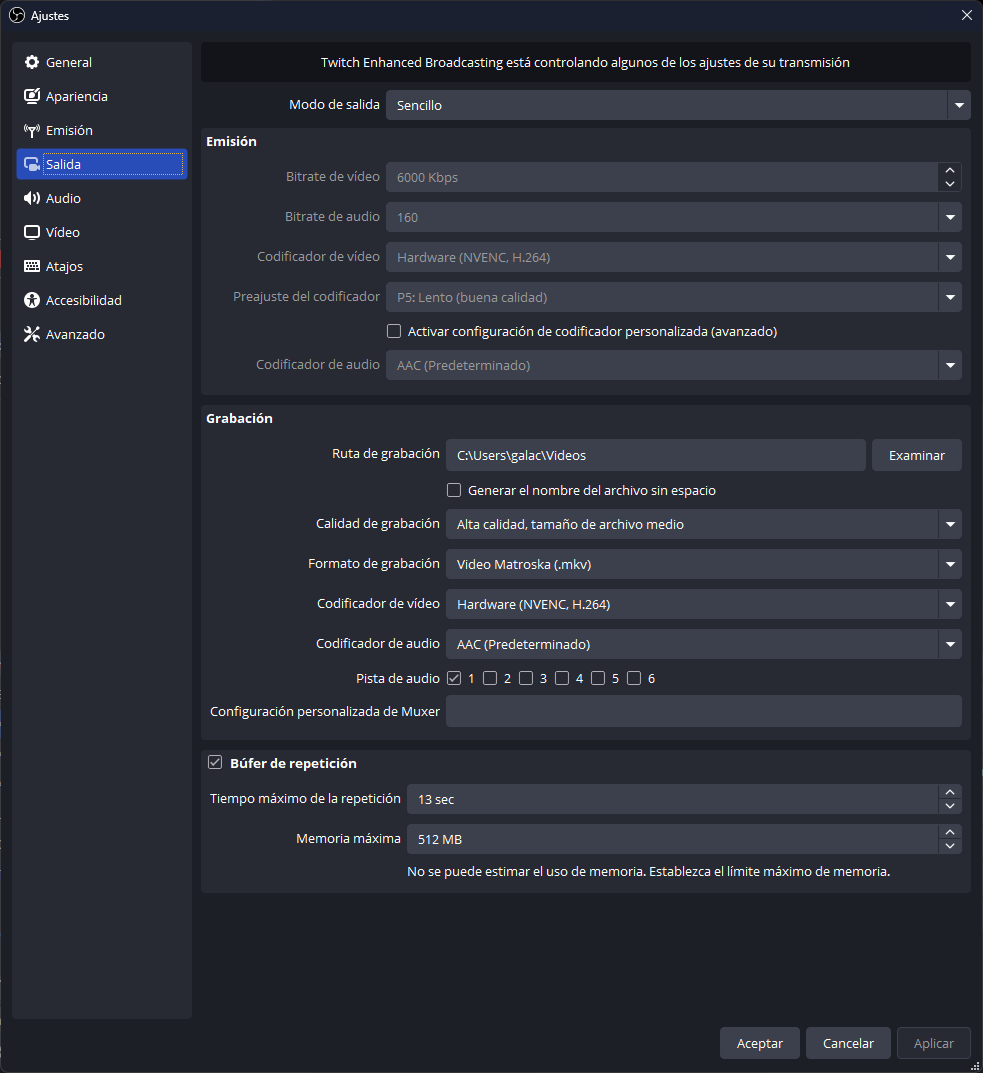
Task: Click the Vídeo monitor icon
Action: [31, 233]
